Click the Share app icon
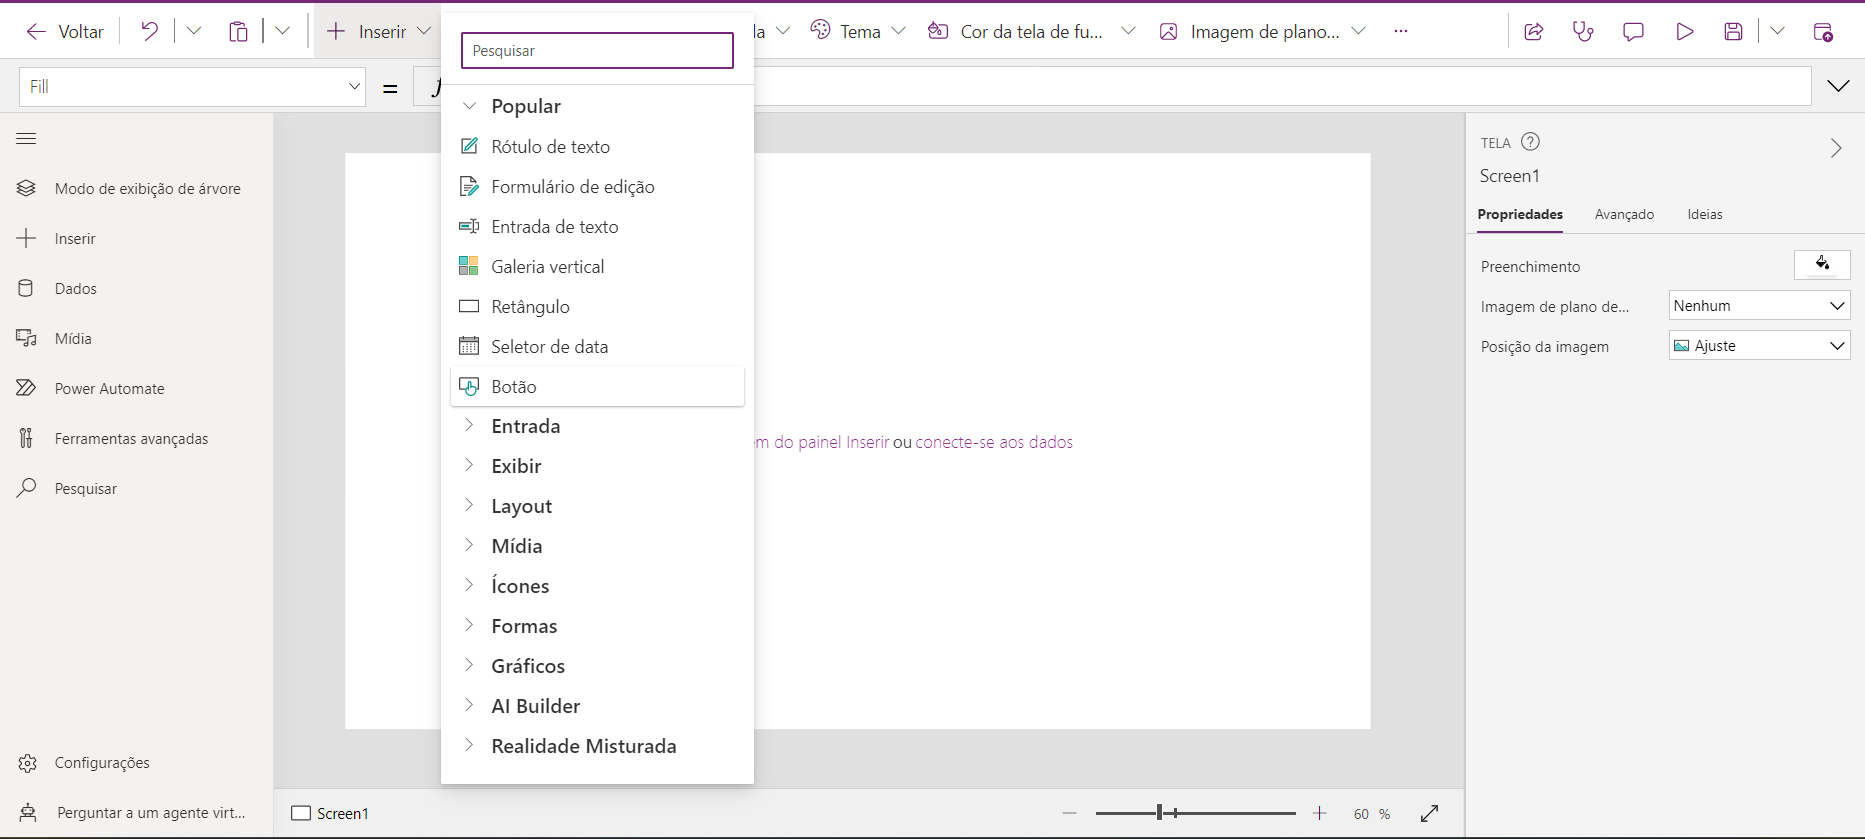Viewport: 1865px width, 839px height. pos(1533,32)
